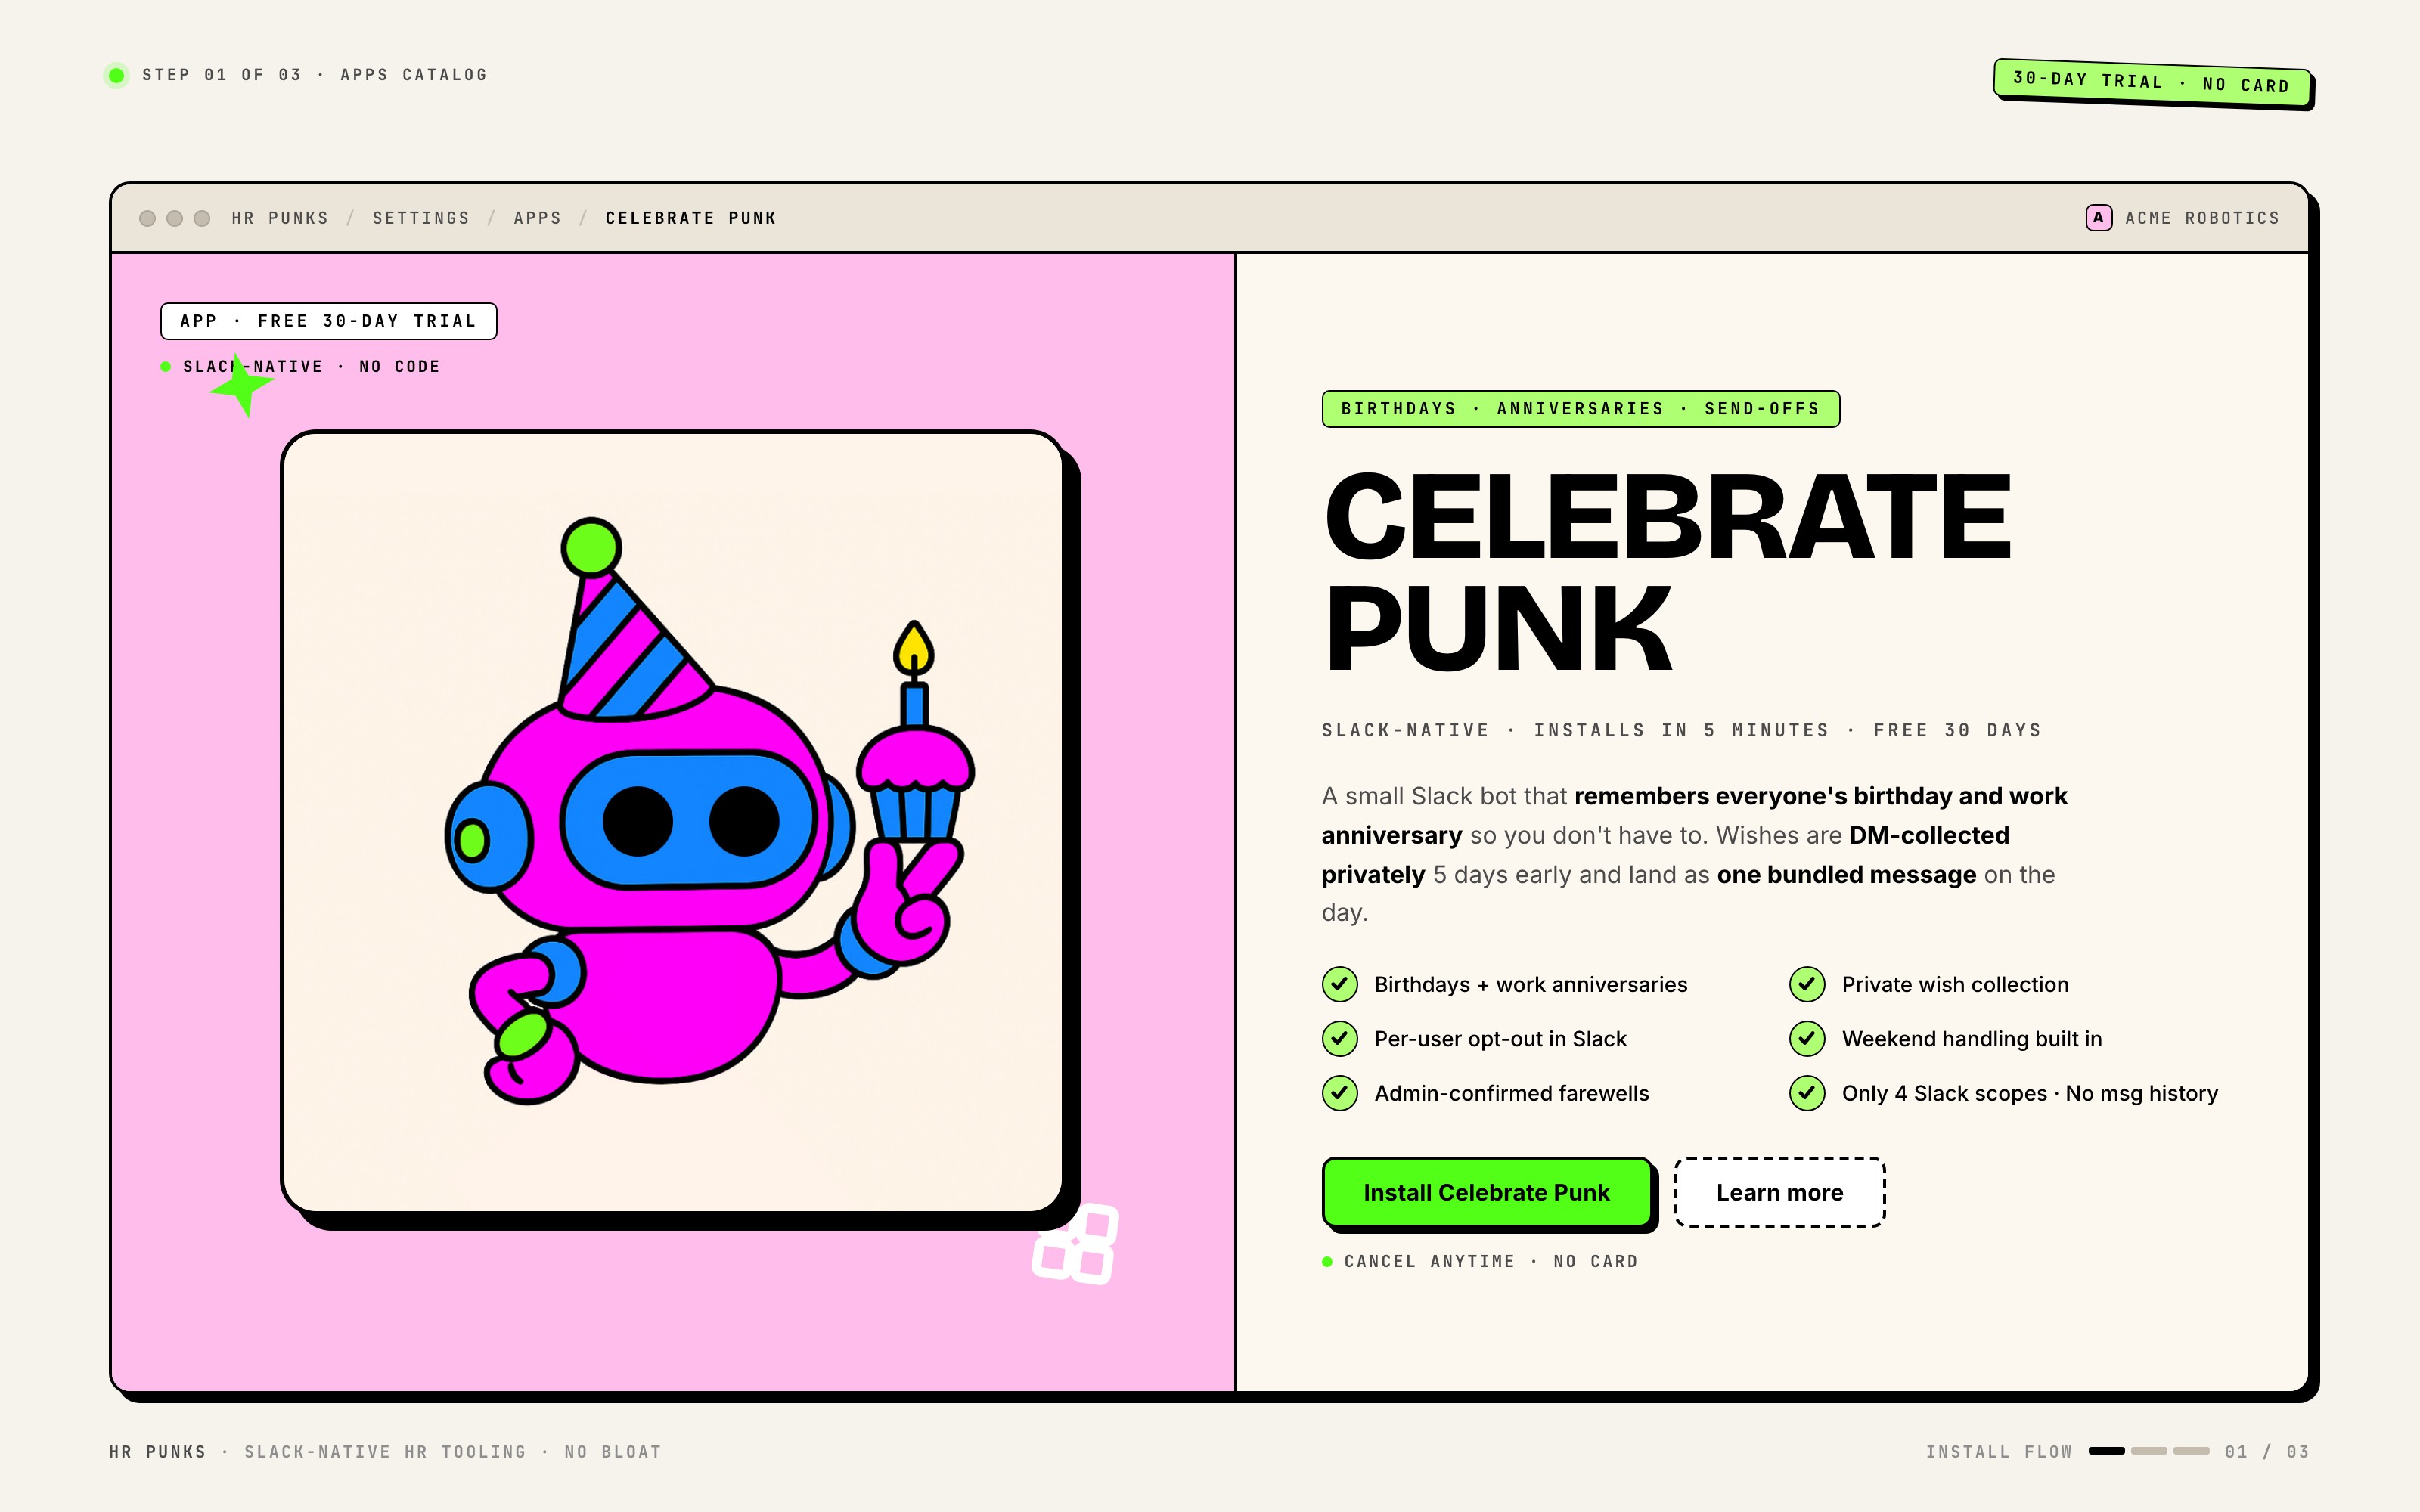The image size is (2420, 1512).
Task: Click the second install flow progress segment
Action: 2148,1451
